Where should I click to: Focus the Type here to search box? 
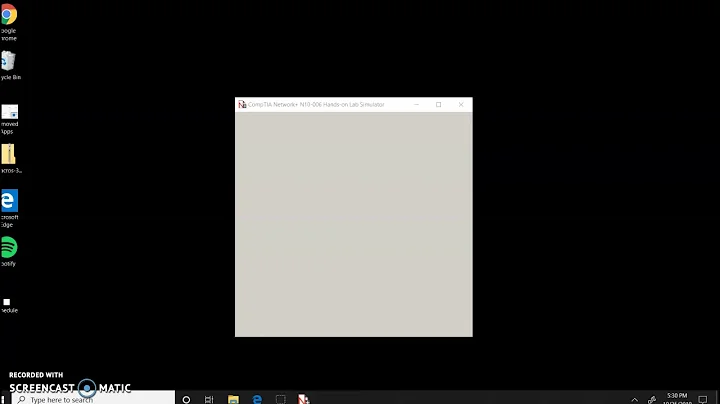[x=93, y=399]
